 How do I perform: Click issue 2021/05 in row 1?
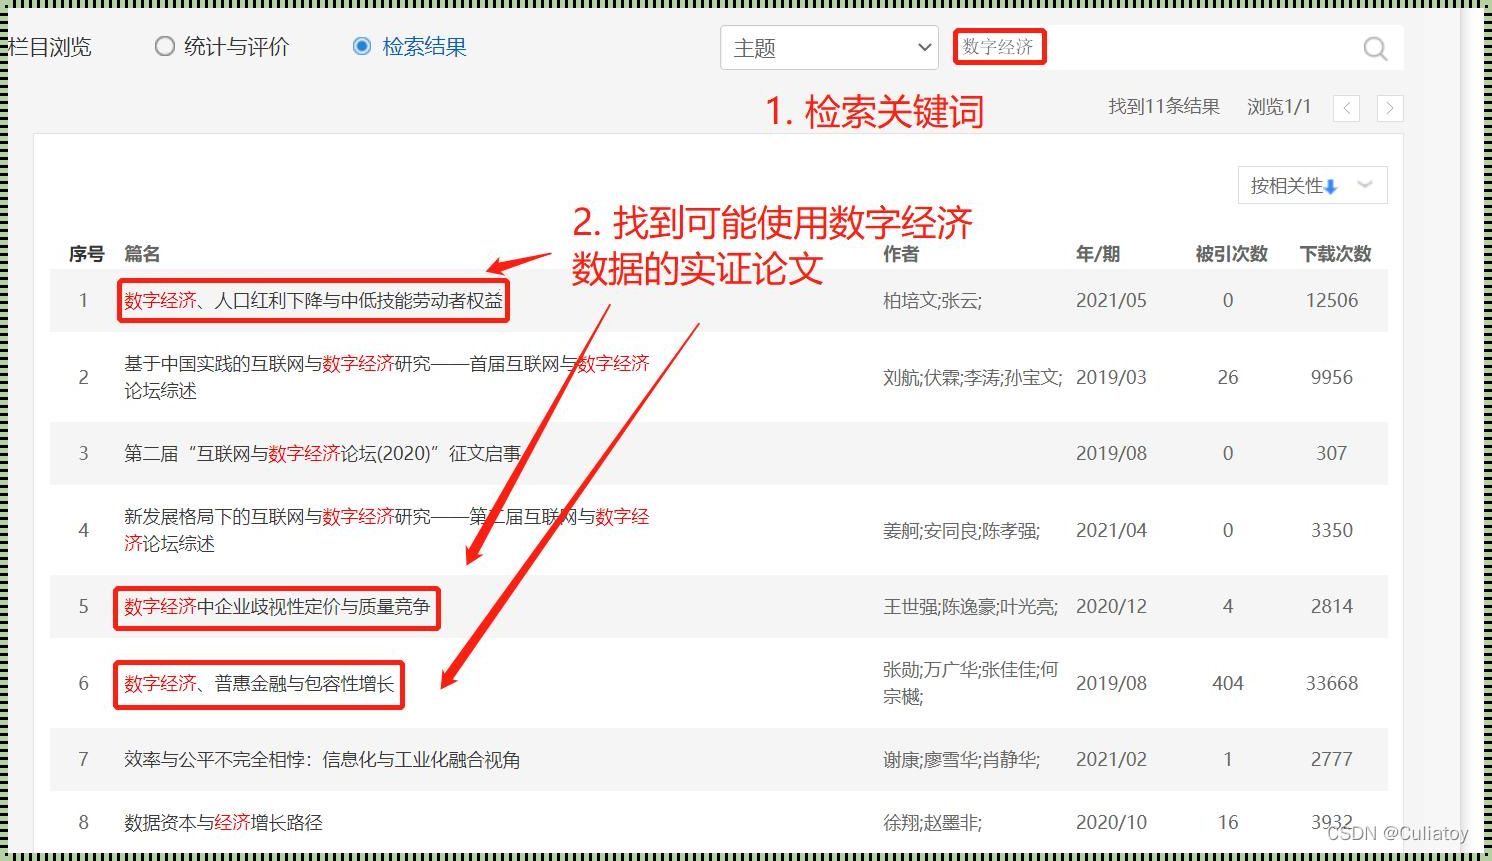(1111, 300)
